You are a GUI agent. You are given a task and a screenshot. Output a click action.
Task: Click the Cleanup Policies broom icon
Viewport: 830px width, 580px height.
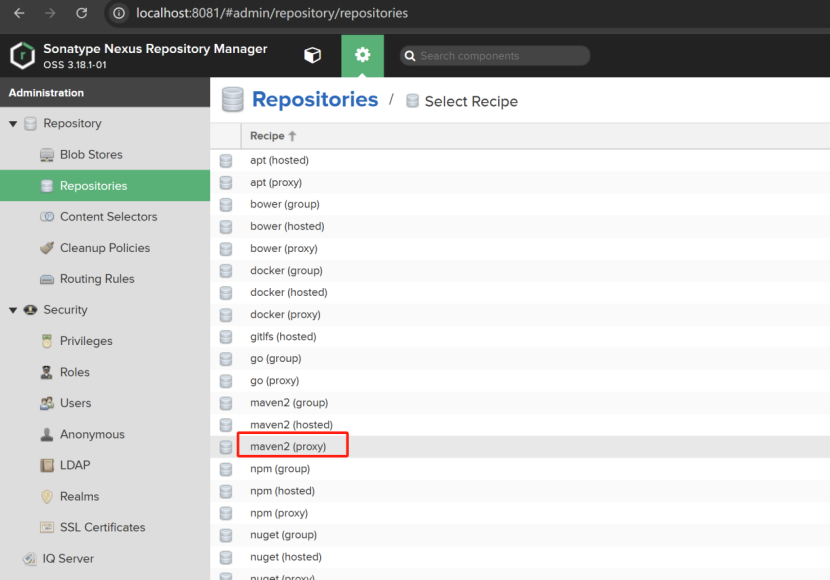(x=47, y=248)
